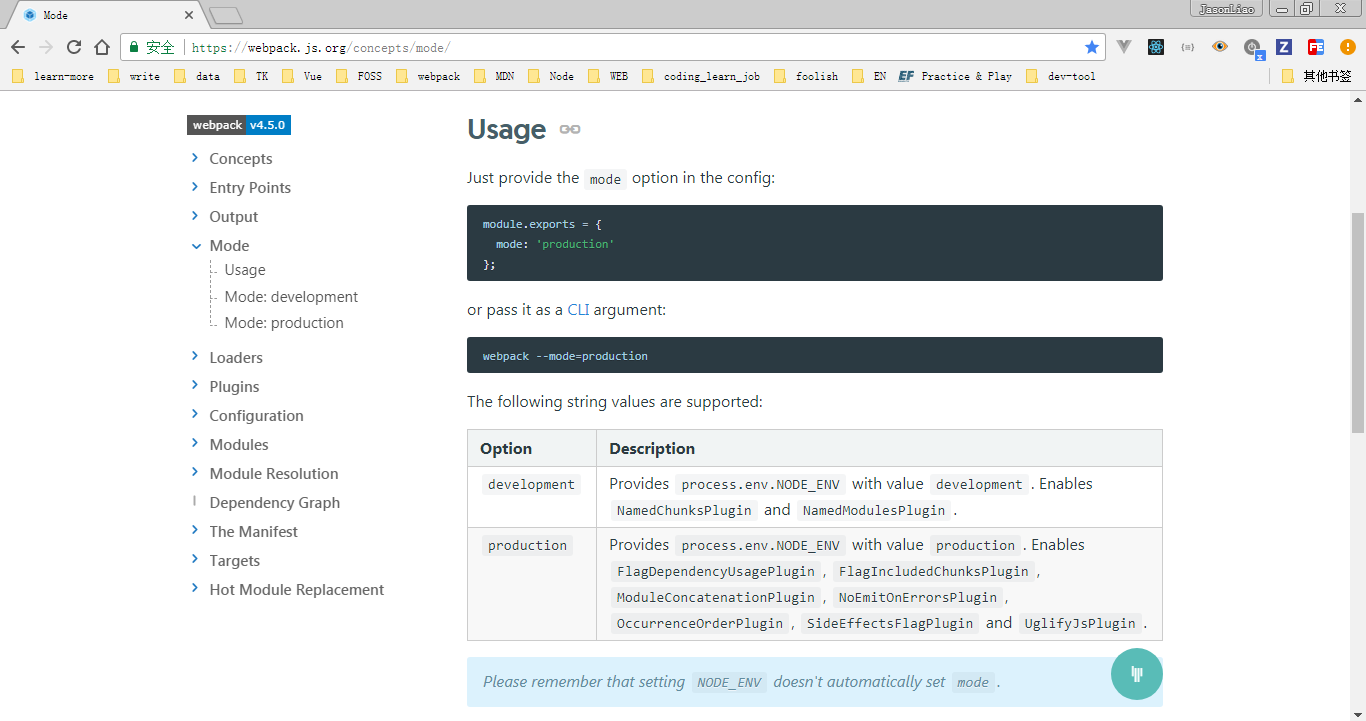Image resolution: width=1366 pixels, height=721 pixels.
Task: Bookmark this page with the star
Action: coord(1092,47)
